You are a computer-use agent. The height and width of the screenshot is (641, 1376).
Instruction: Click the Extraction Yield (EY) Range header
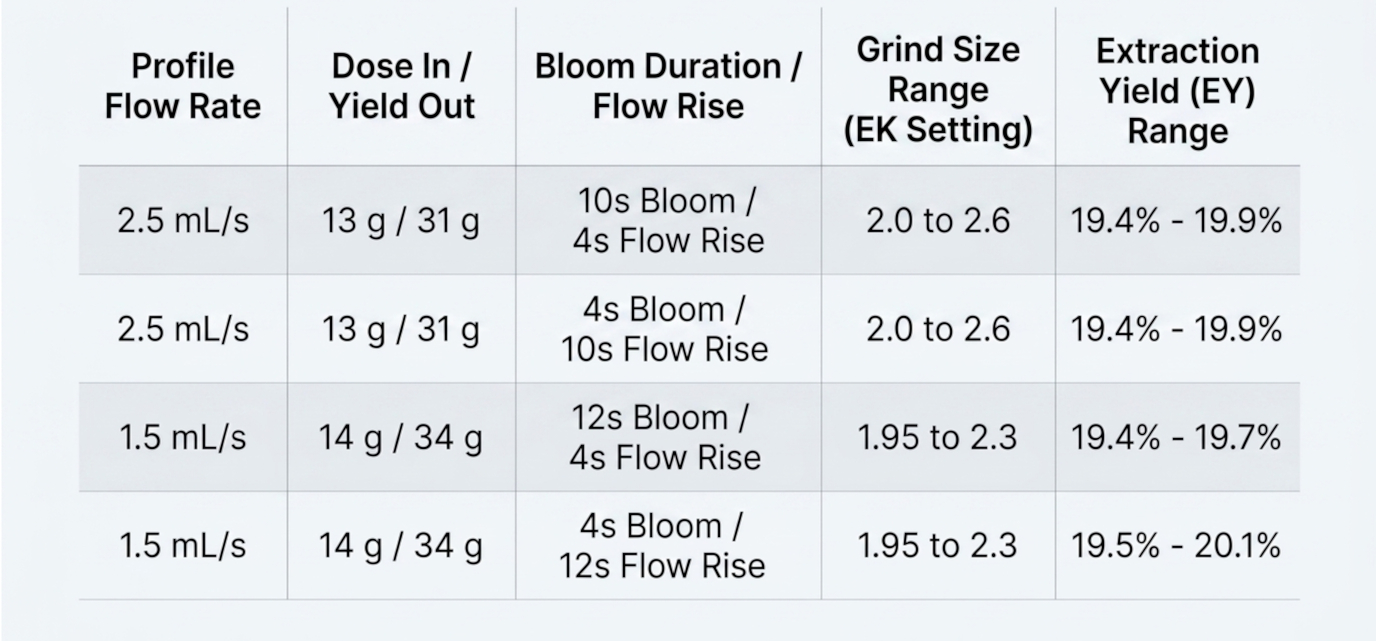pos(1178,90)
